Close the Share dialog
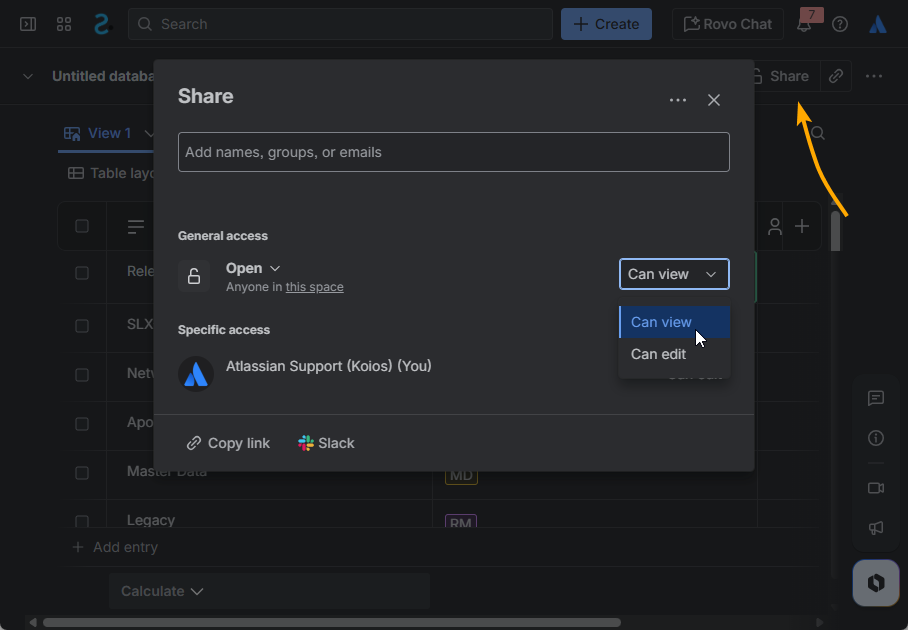Image resolution: width=908 pixels, height=630 pixels. (713, 100)
